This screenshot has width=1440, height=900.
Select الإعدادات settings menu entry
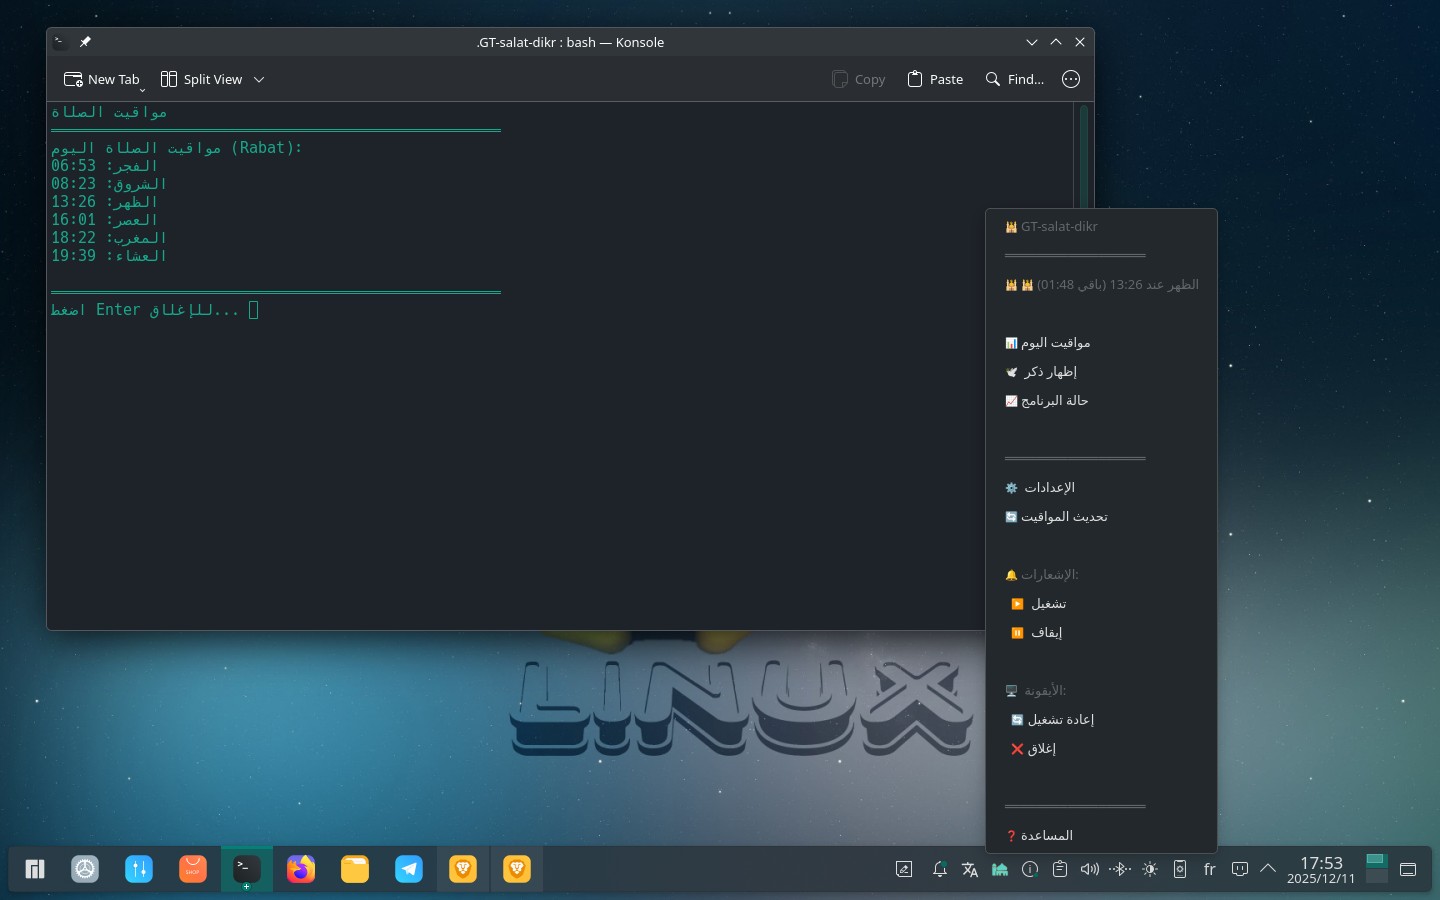pos(1048,488)
